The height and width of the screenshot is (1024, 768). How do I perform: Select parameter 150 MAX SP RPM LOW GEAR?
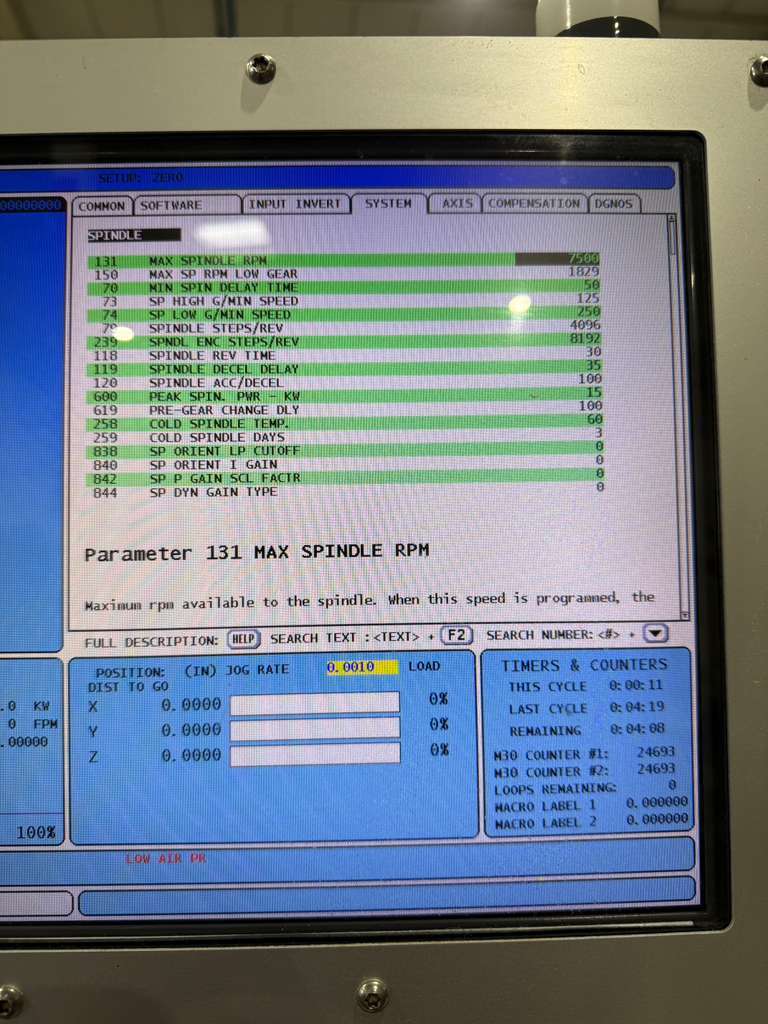pos(344,274)
